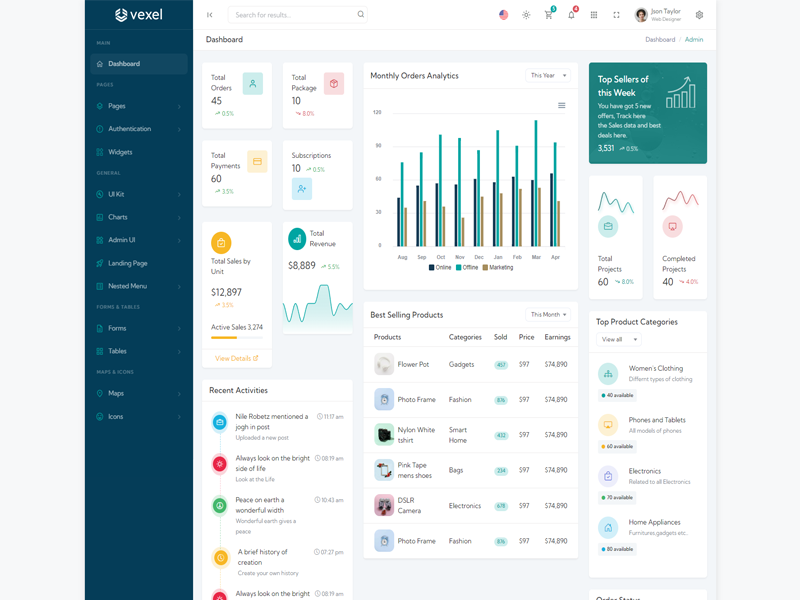Open the apps grid icon
The width and height of the screenshot is (800, 600).
(x=594, y=15)
